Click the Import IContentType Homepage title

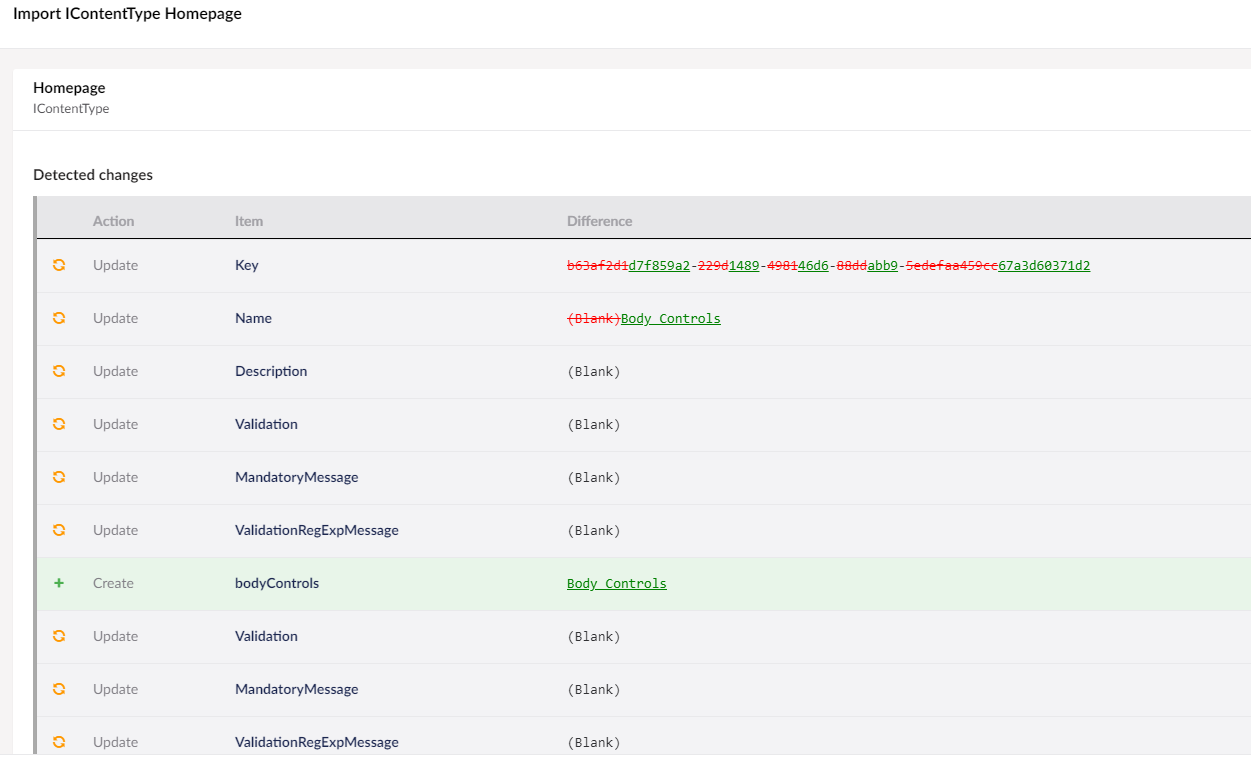tap(126, 13)
